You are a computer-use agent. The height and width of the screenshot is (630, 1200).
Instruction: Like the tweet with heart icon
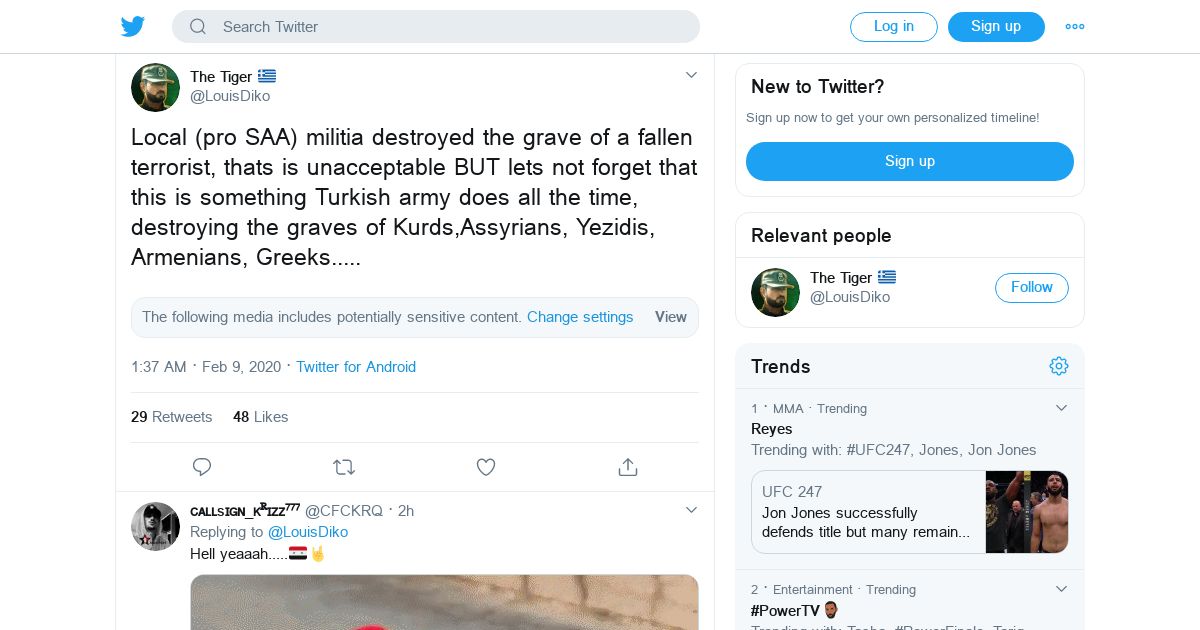click(x=486, y=467)
